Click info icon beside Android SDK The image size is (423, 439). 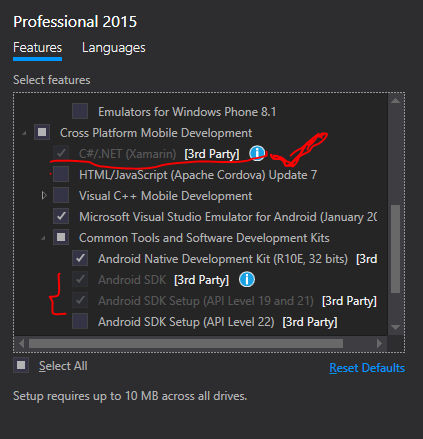tap(247, 279)
